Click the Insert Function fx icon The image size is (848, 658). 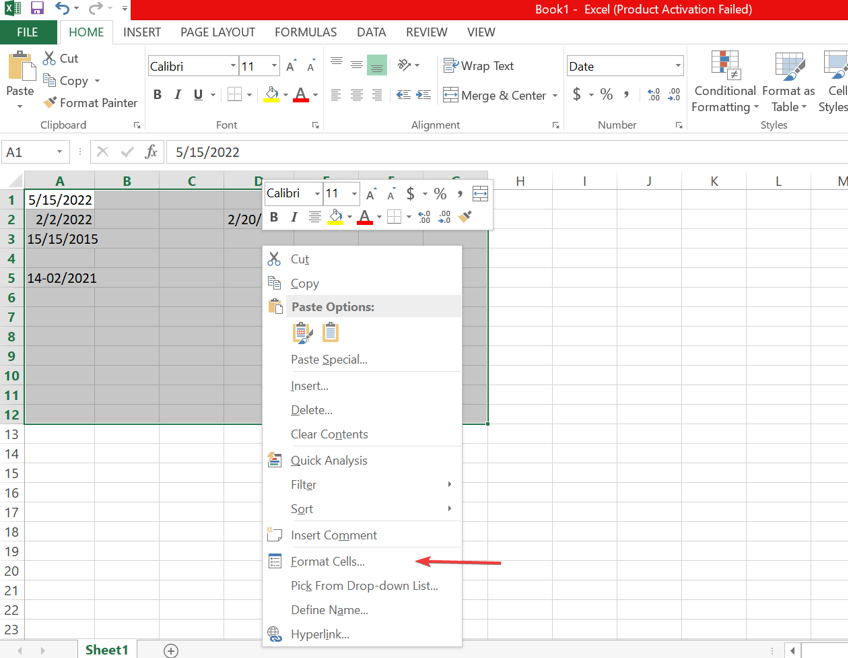[x=151, y=152]
